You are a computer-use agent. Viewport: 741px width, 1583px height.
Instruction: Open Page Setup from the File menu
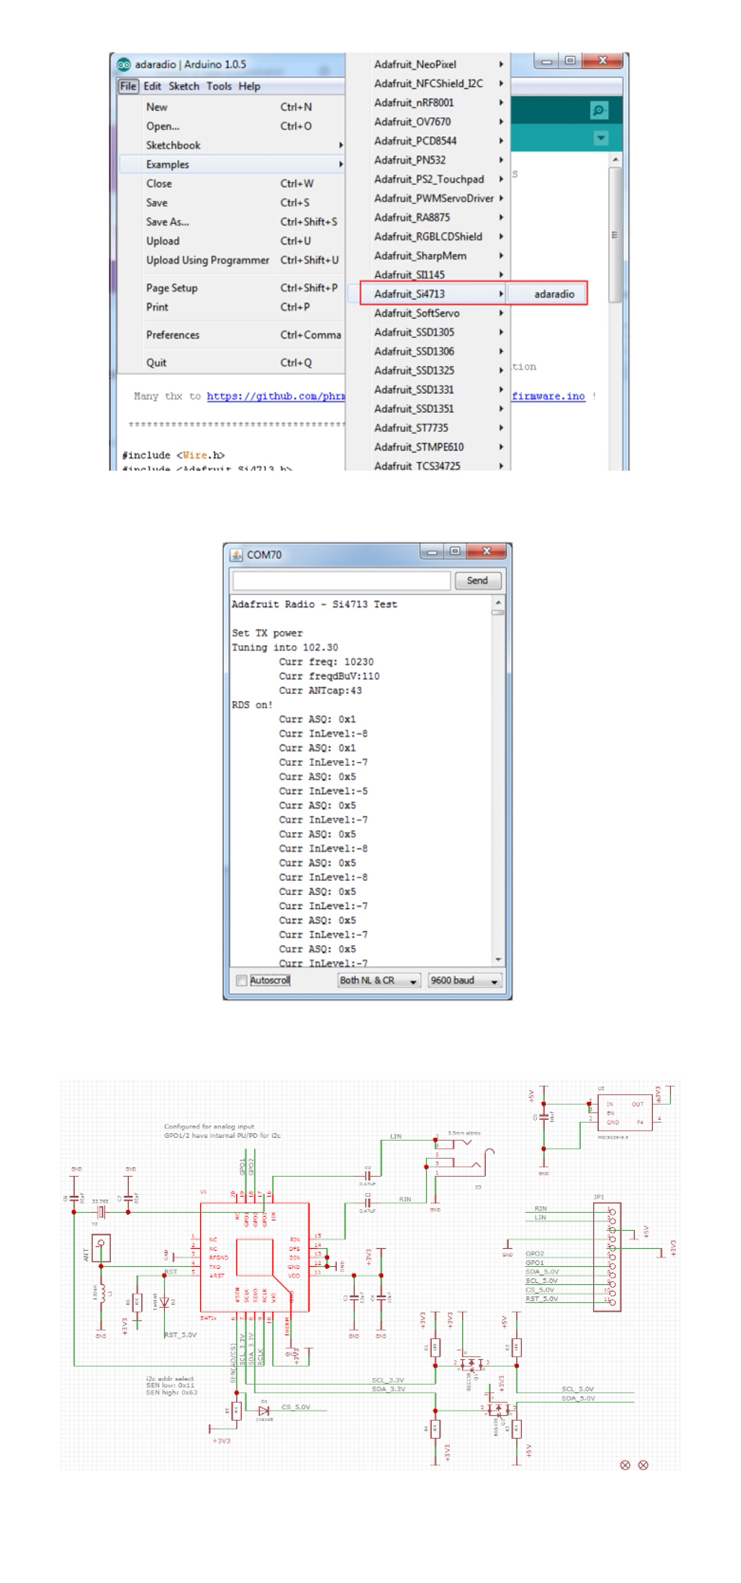(232, 288)
